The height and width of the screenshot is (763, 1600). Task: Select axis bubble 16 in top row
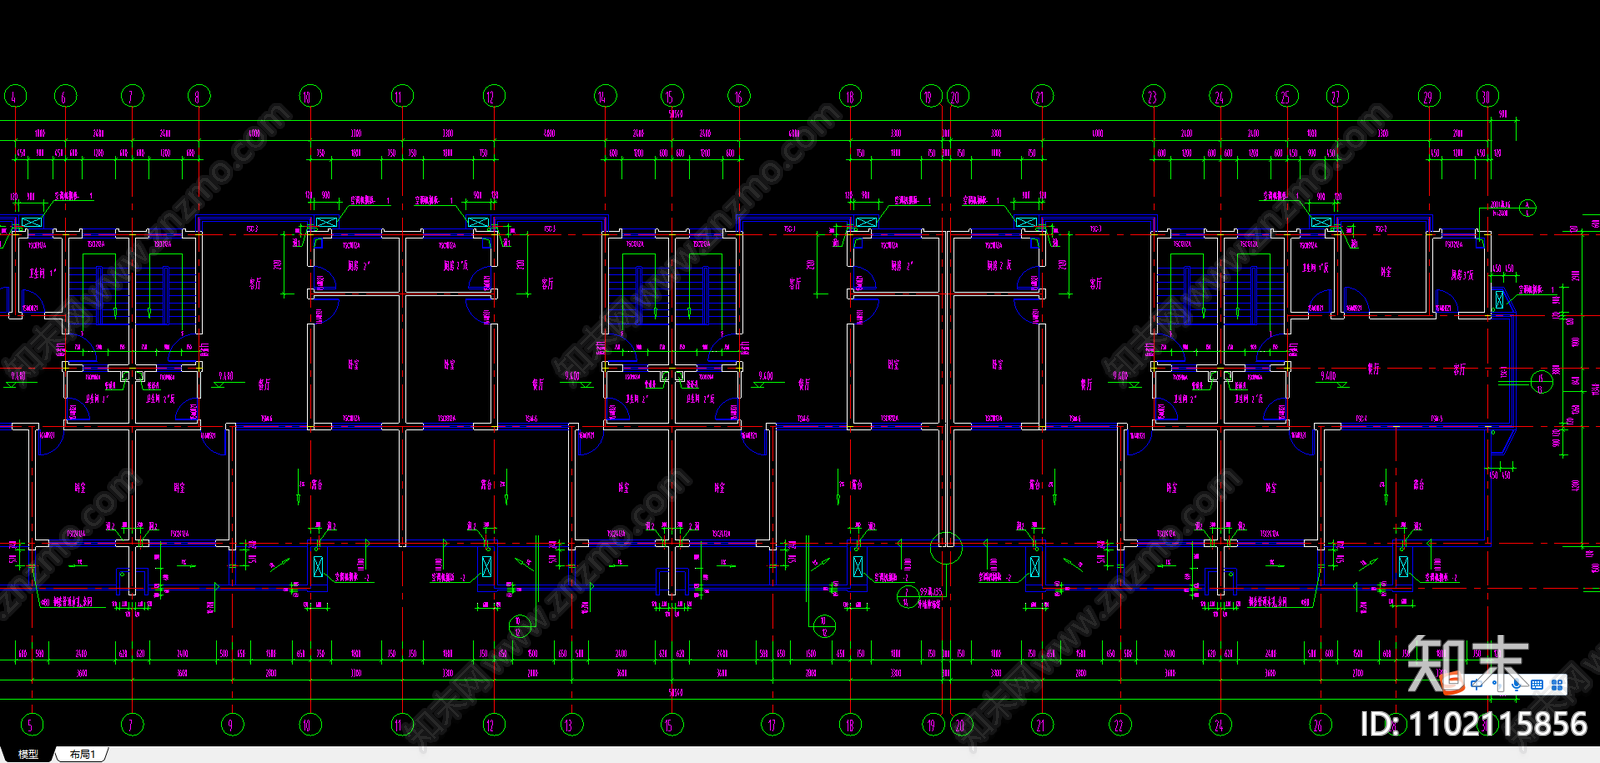739,96
